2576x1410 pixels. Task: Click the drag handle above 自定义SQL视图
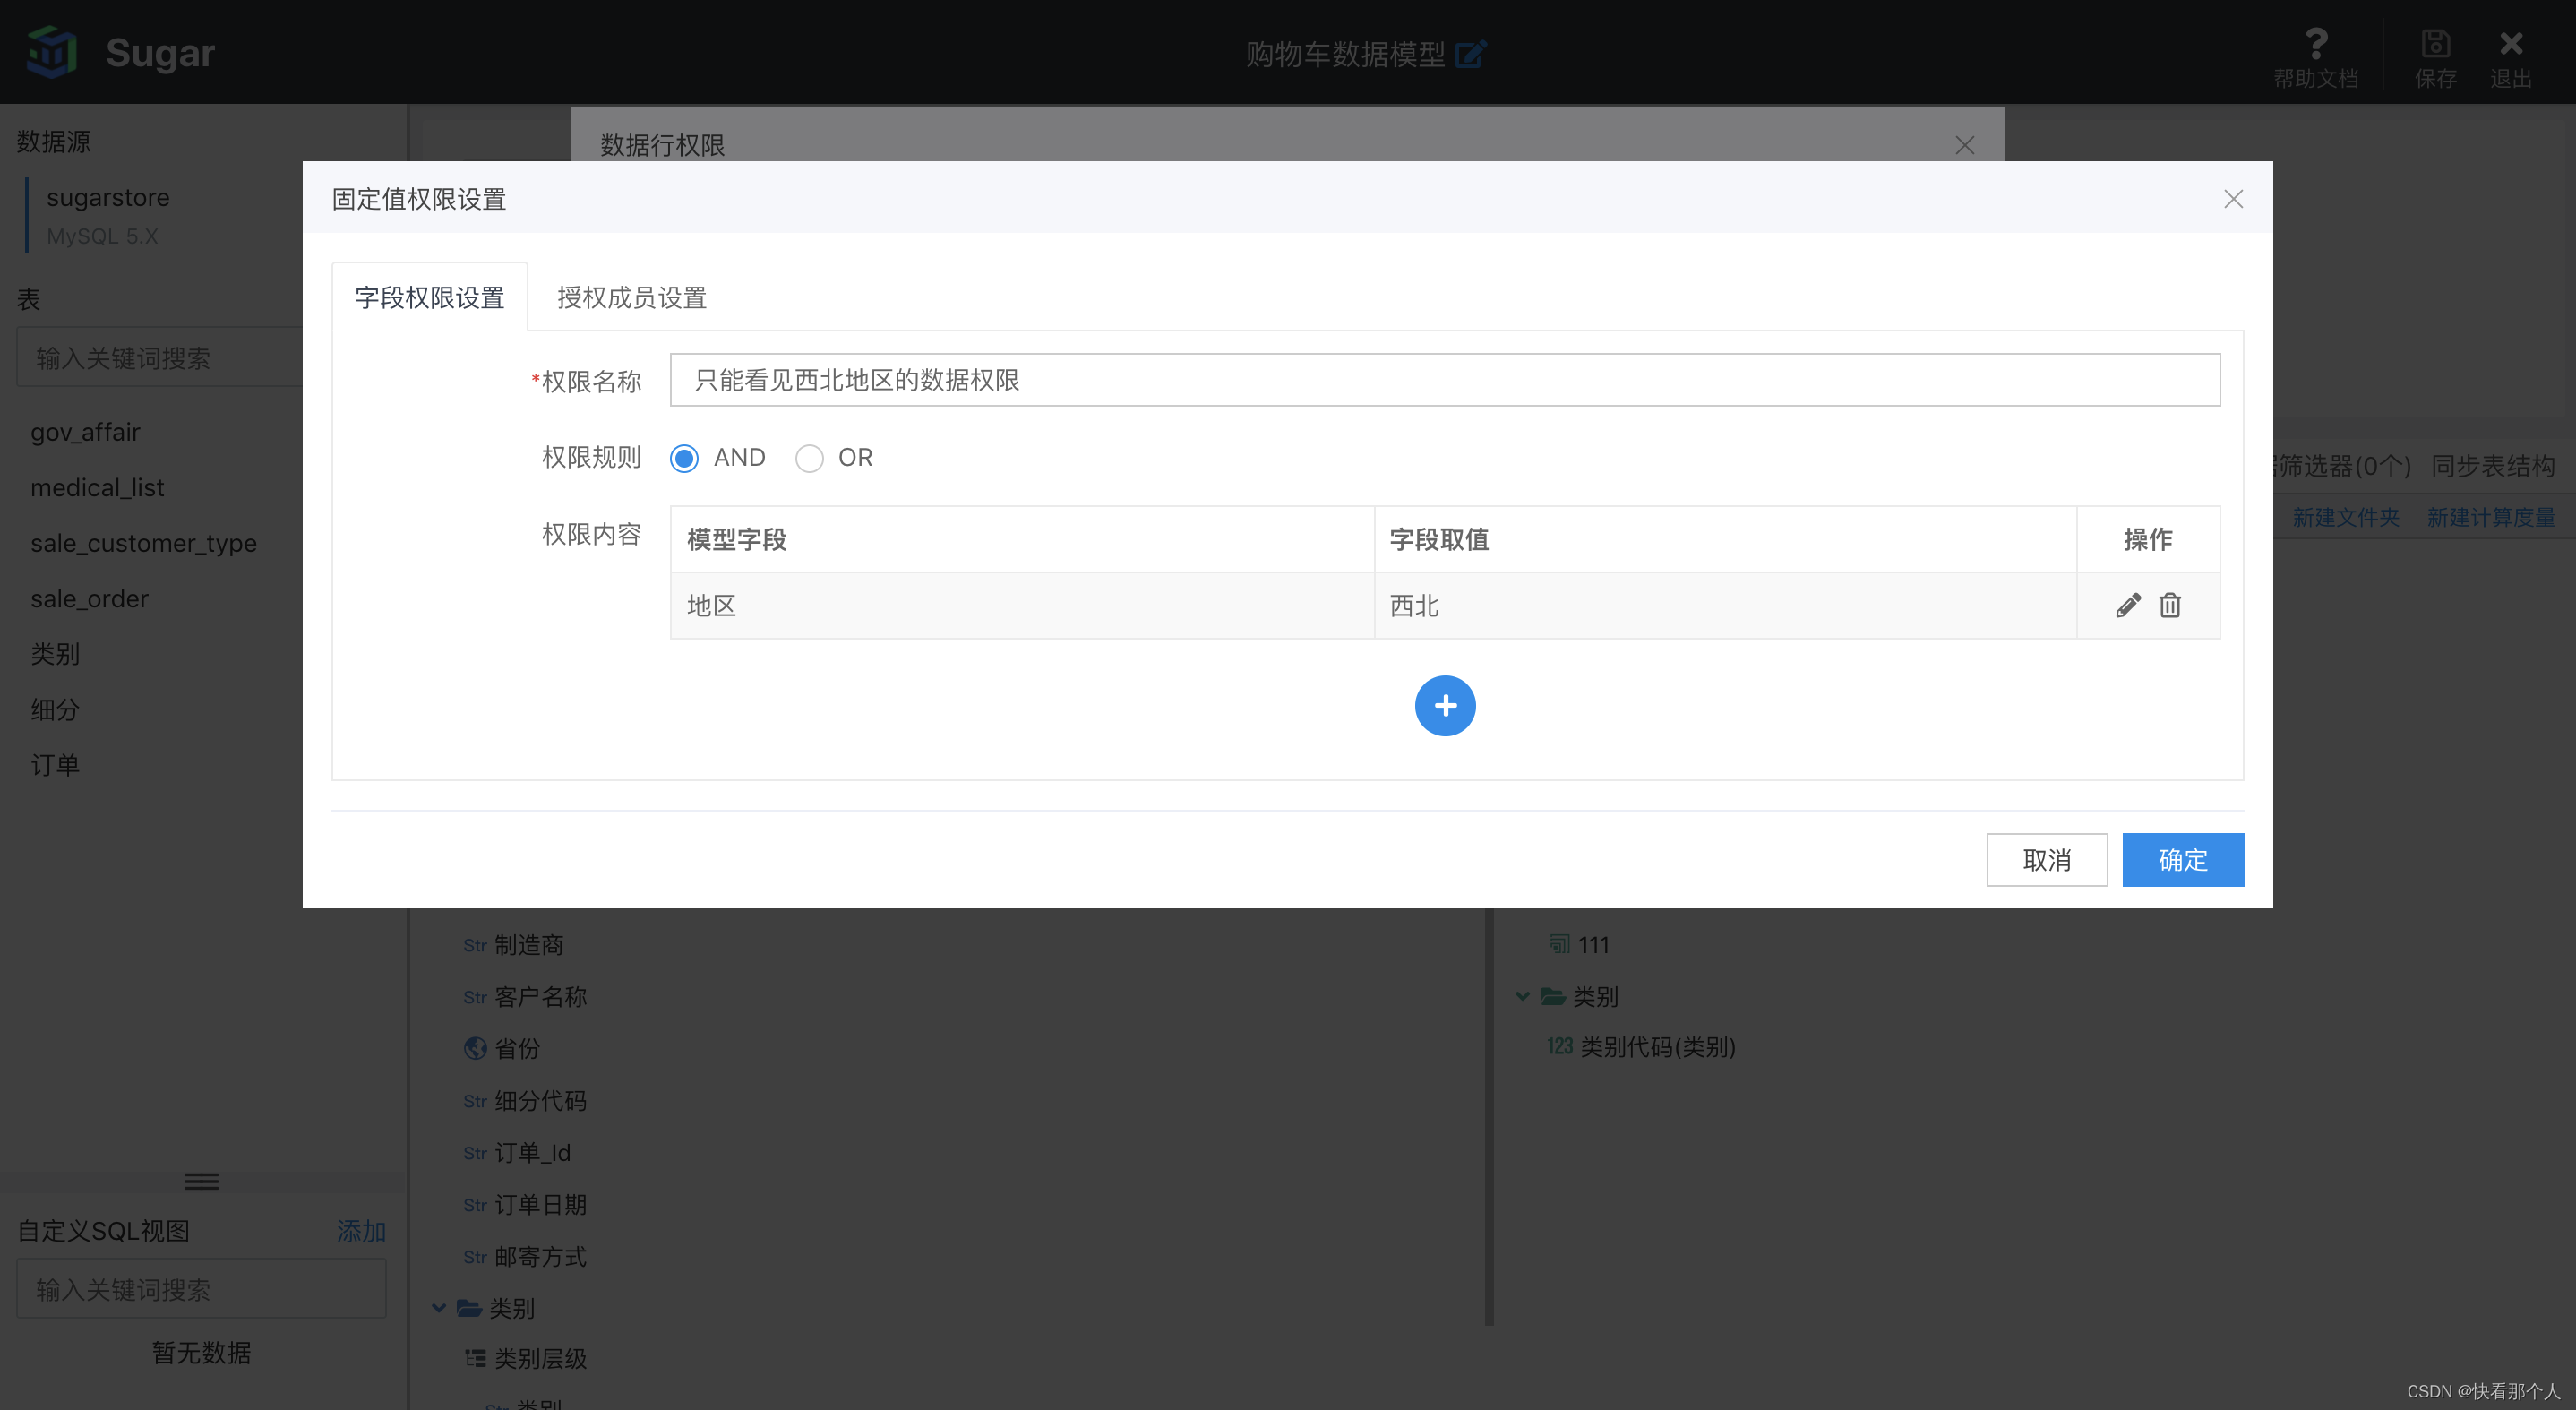(x=201, y=1181)
